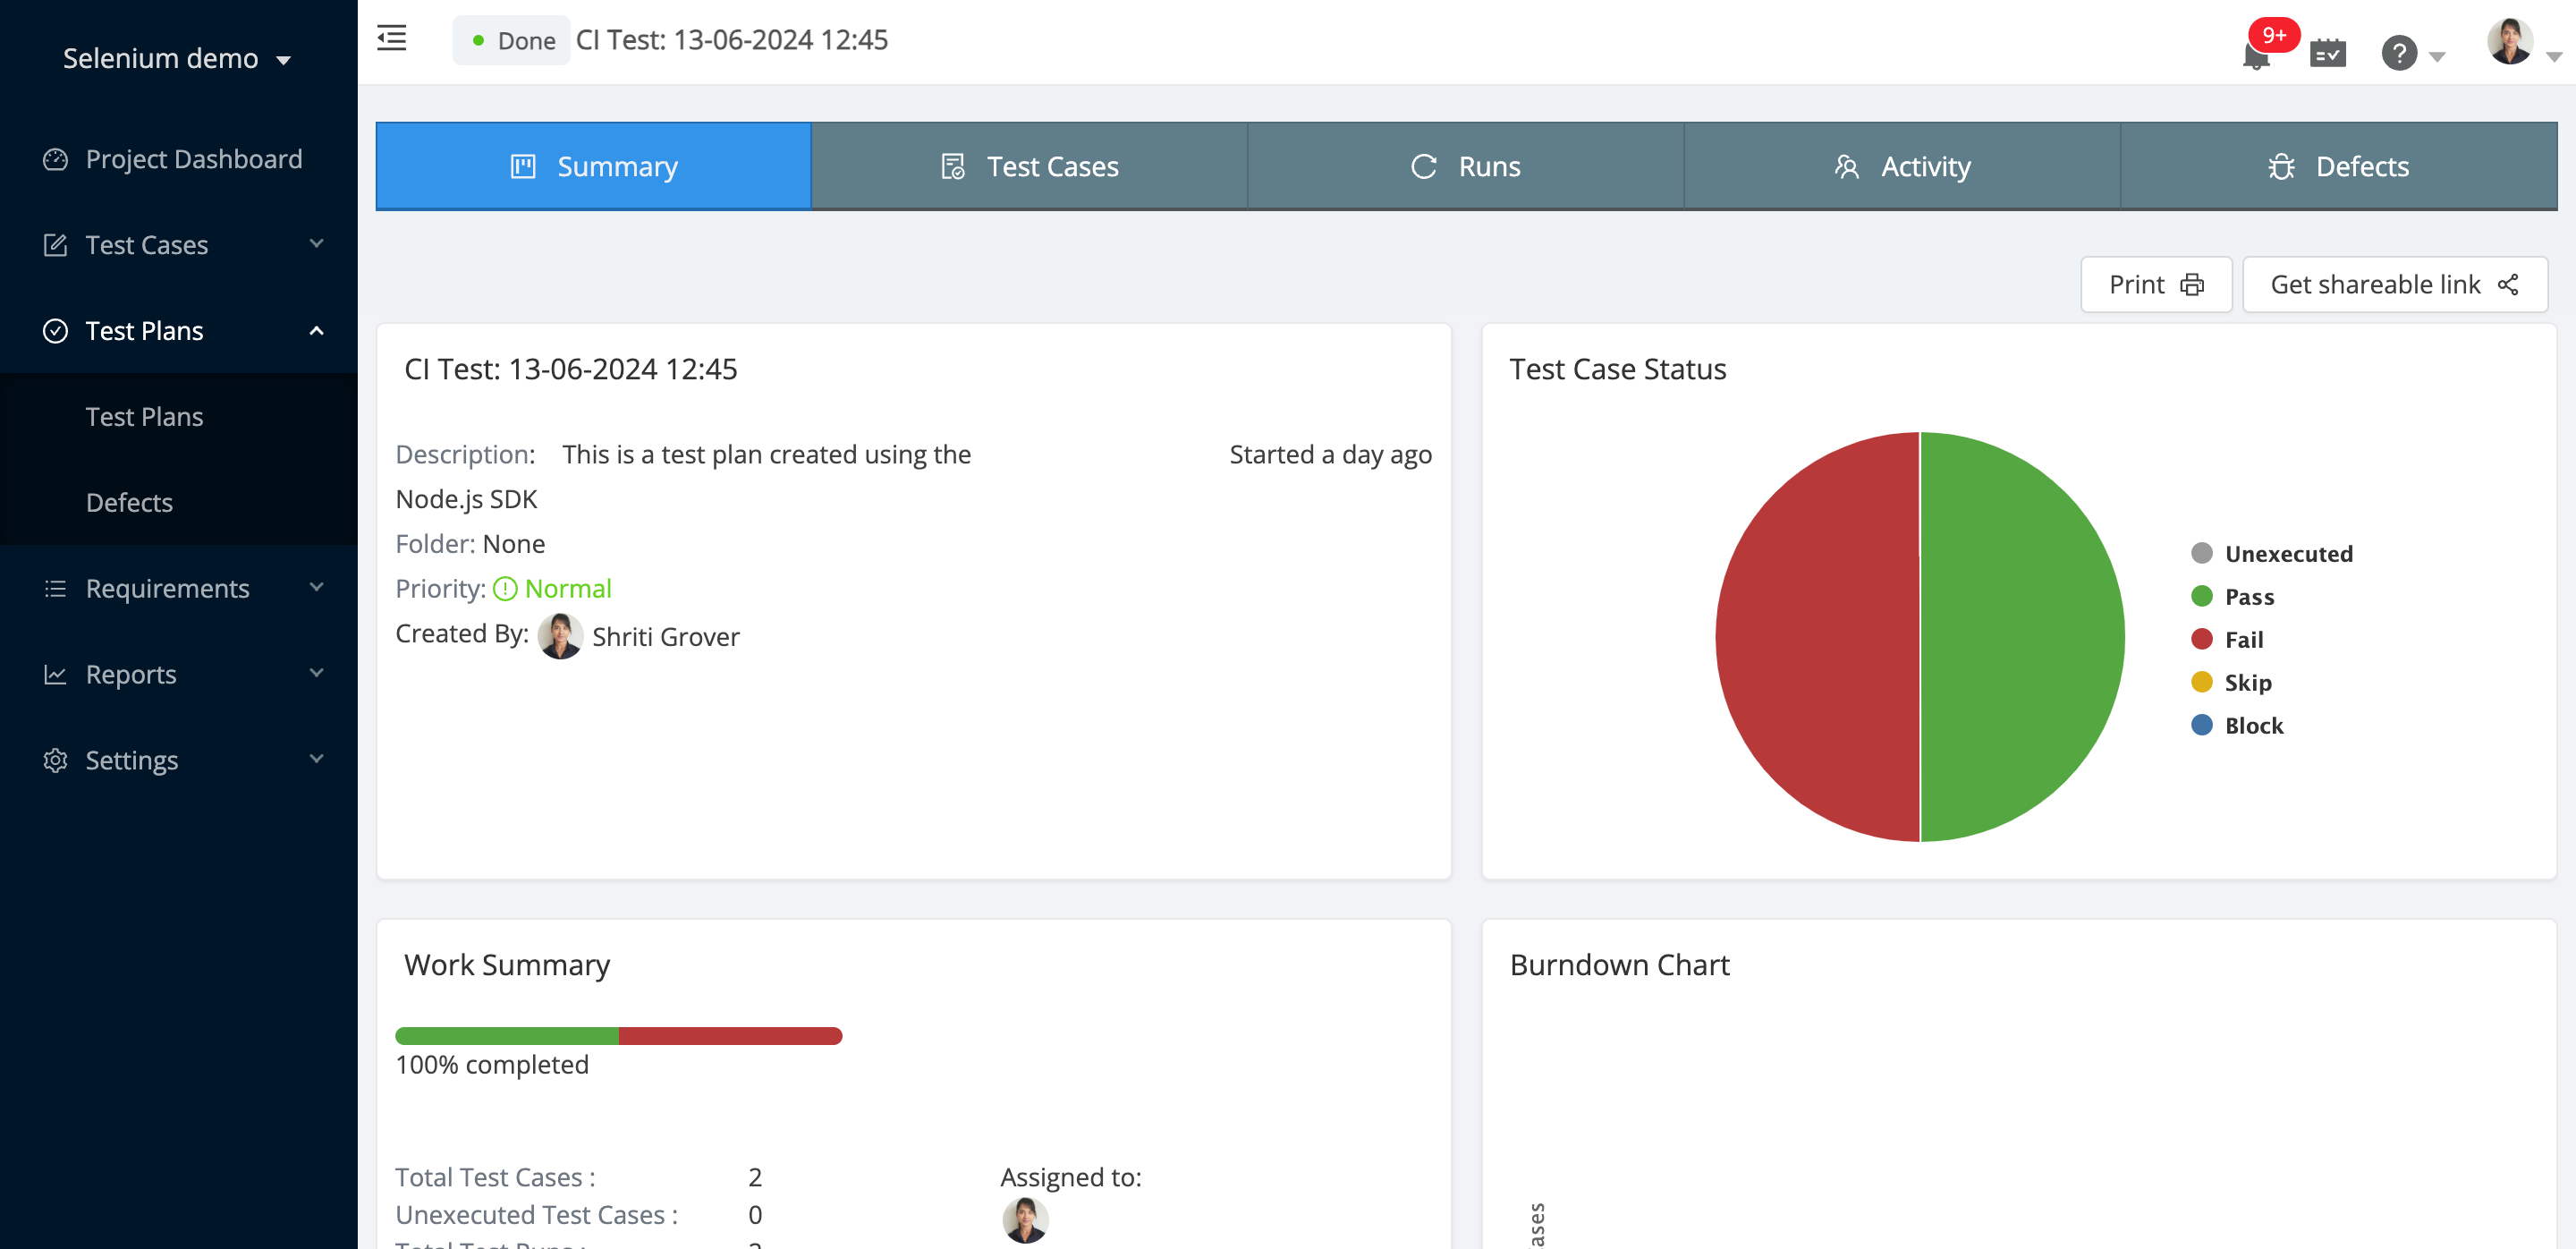Screen dimensions: 2576x1249
Task: Click the Reports chart icon in sidebar
Action: click(55, 674)
